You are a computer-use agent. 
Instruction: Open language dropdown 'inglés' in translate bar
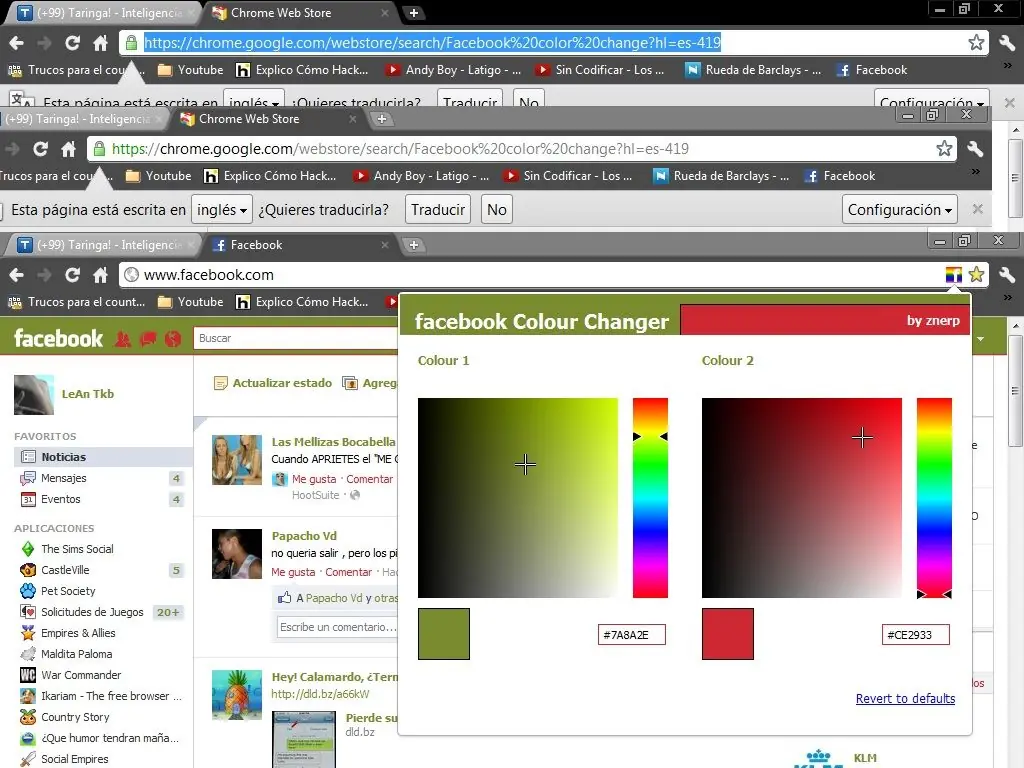pyautogui.click(x=221, y=210)
